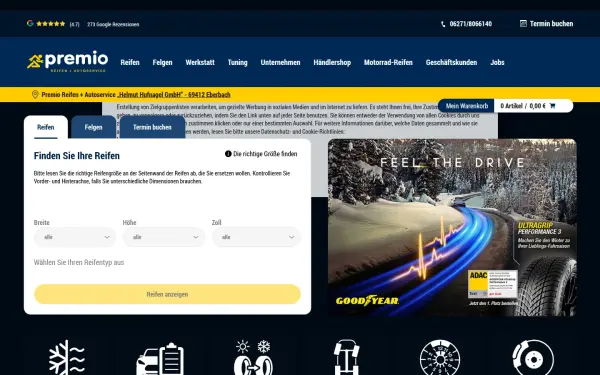Click the Goodyear logo in the banner
The height and width of the screenshot is (375, 600).
367,301
